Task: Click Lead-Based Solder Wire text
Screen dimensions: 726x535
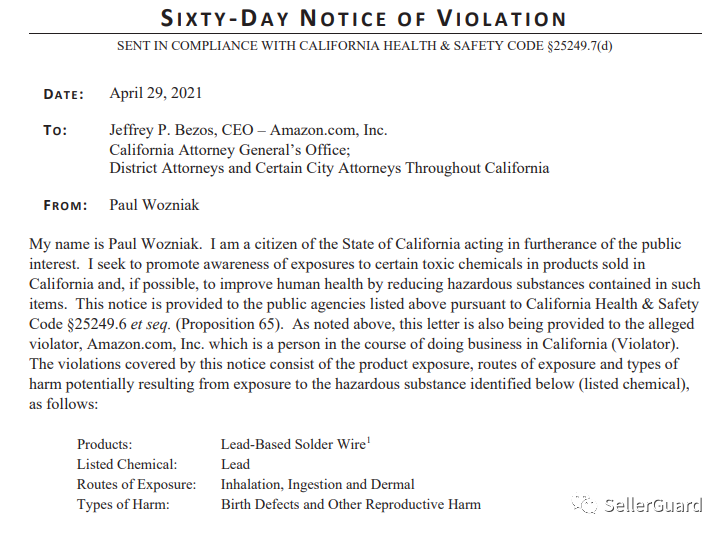Action: click(293, 444)
